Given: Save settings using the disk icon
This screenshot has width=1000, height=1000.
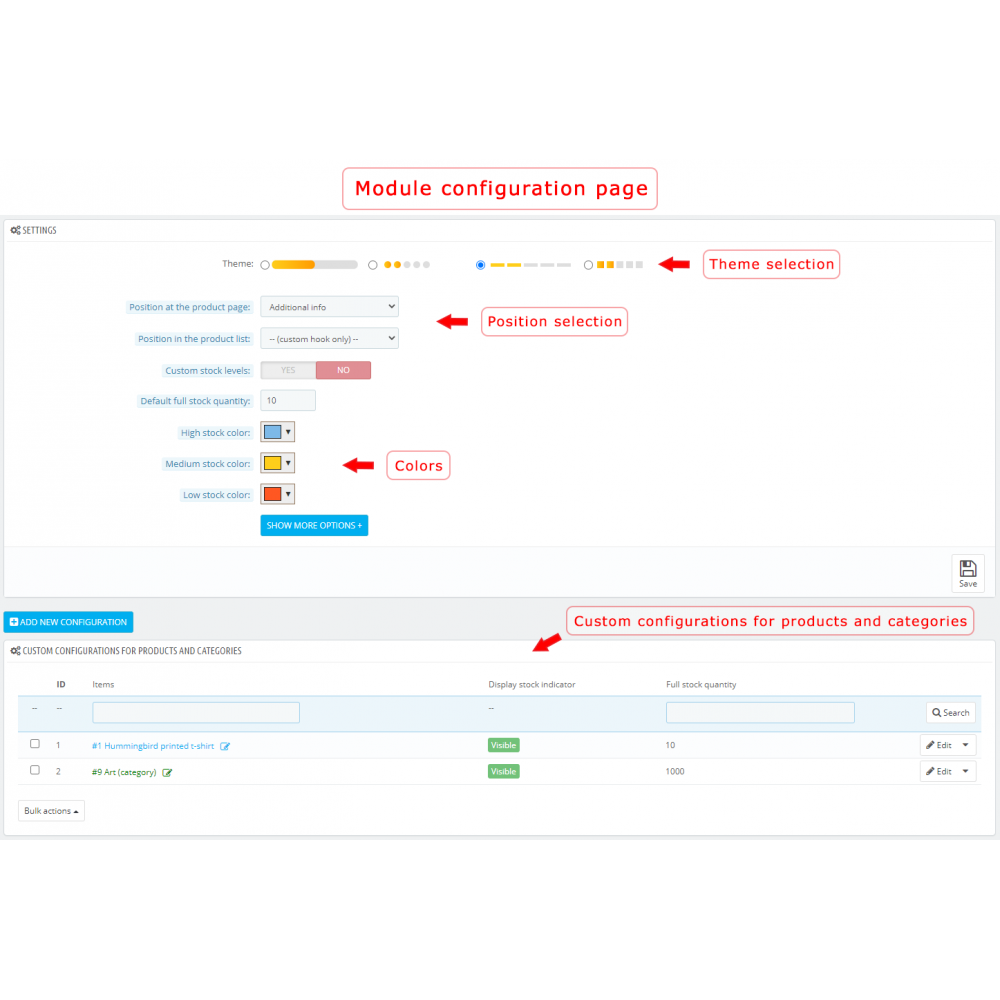Looking at the screenshot, I should tap(967, 568).
